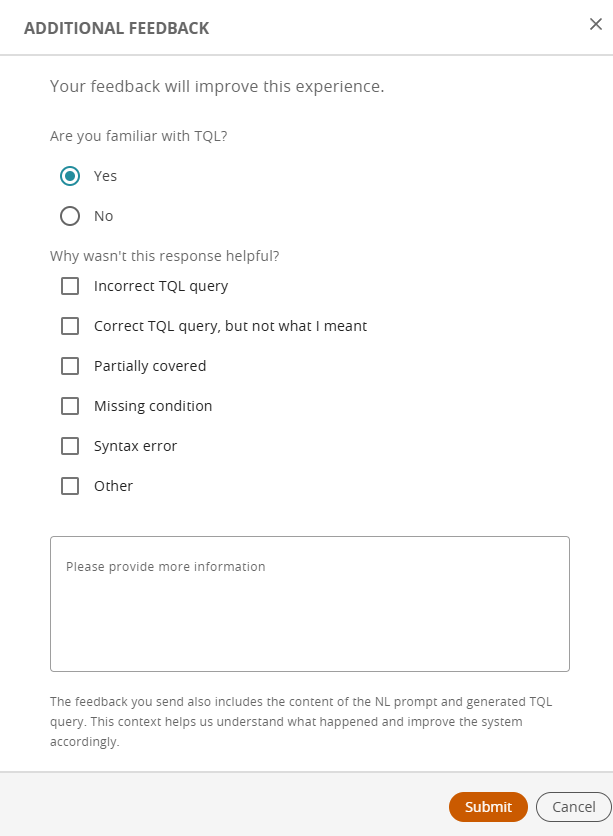Tick the Missing condition checkbox box
The height and width of the screenshot is (836, 613).
70,406
